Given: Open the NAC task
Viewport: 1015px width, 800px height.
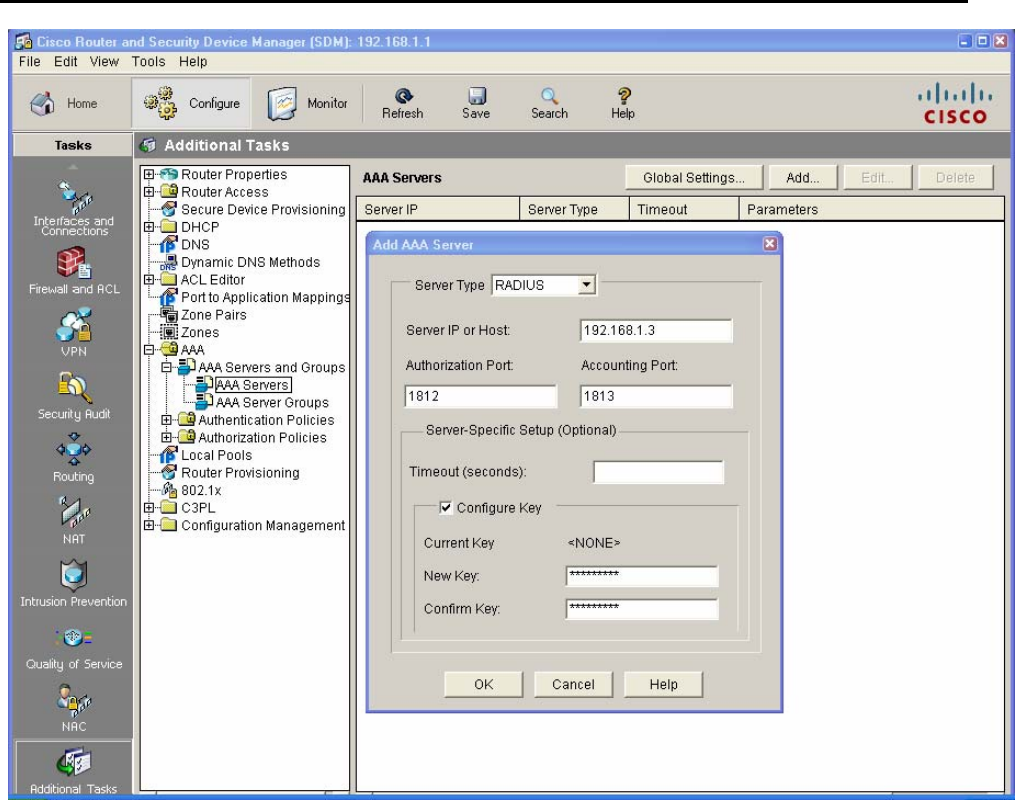Looking at the screenshot, I should (74, 708).
